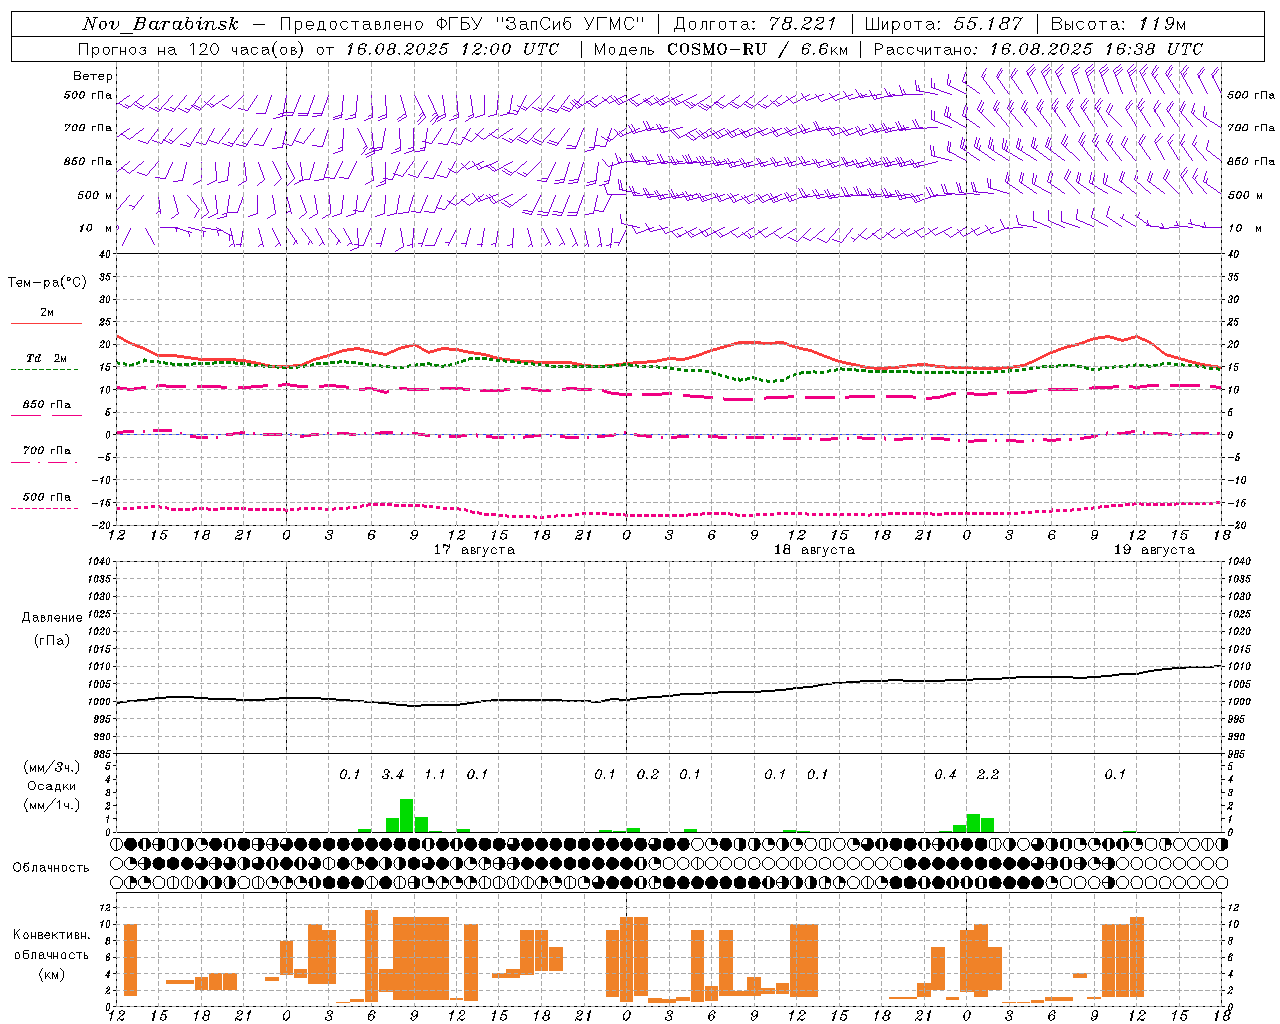Click the Тем-ра(°C) axis label
1280x1024 pixels.
coord(47,283)
